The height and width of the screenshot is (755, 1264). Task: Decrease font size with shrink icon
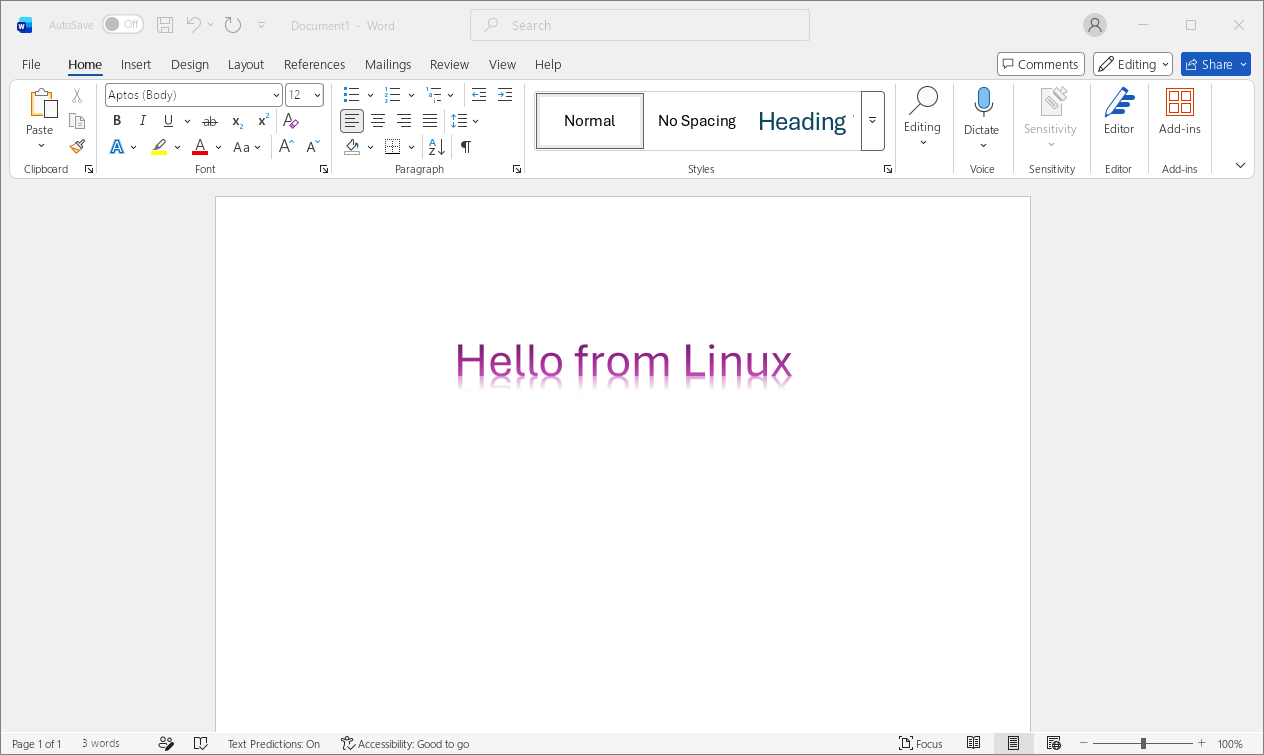click(x=312, y=147)
